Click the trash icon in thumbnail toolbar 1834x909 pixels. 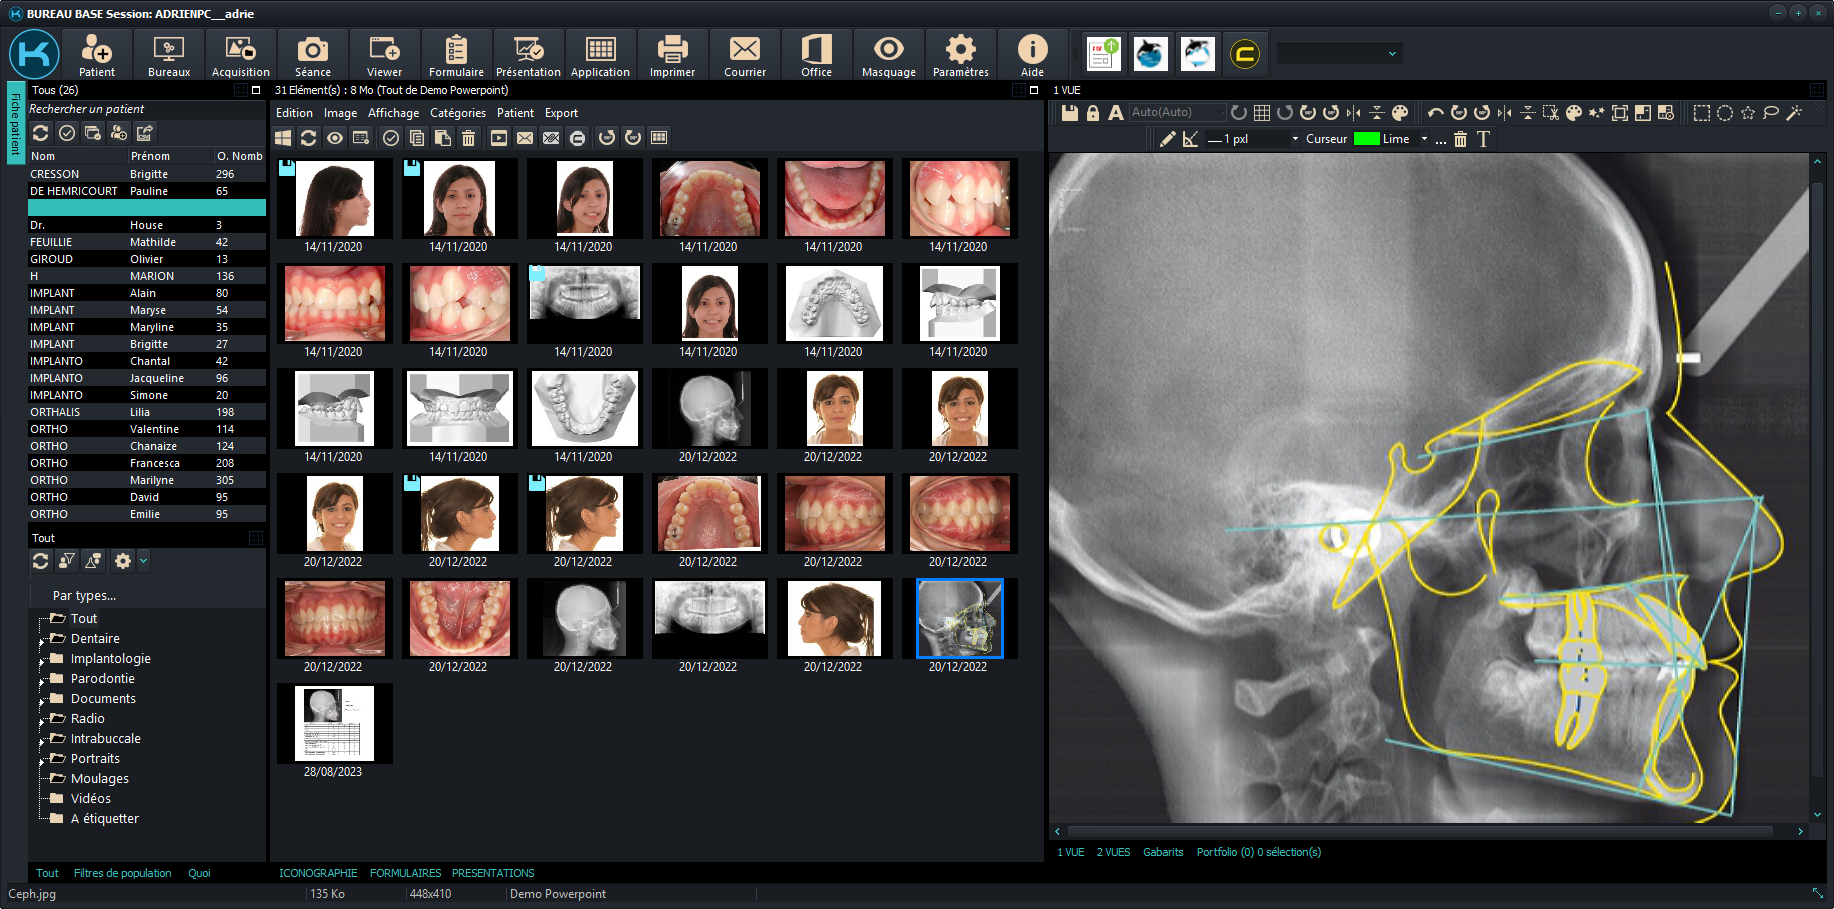468,138
